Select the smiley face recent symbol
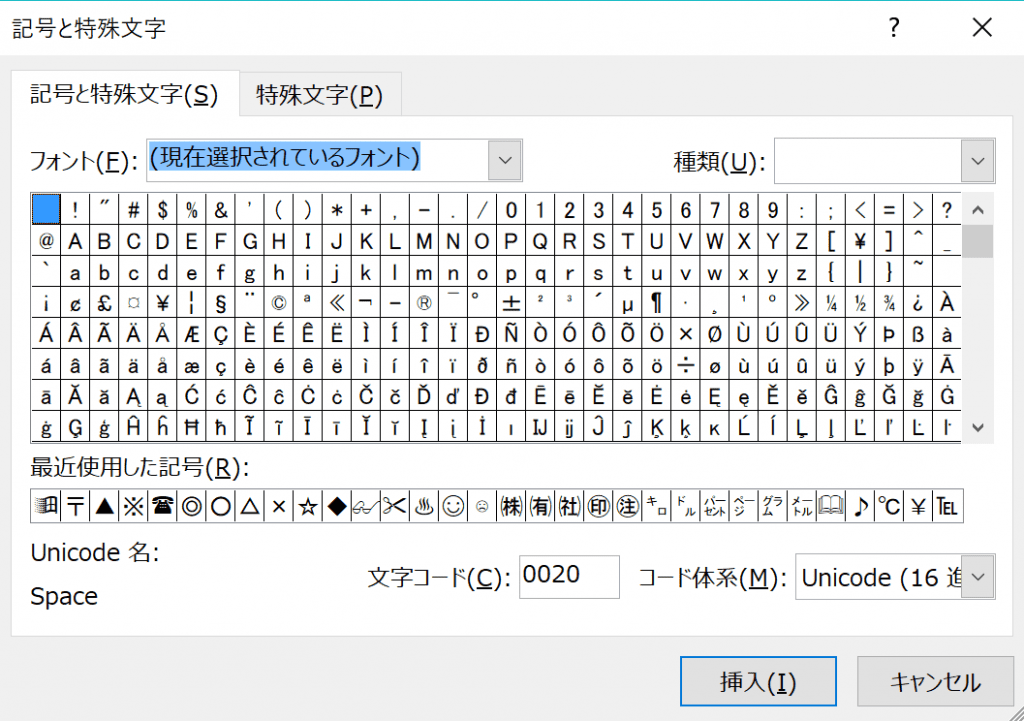 453,507
